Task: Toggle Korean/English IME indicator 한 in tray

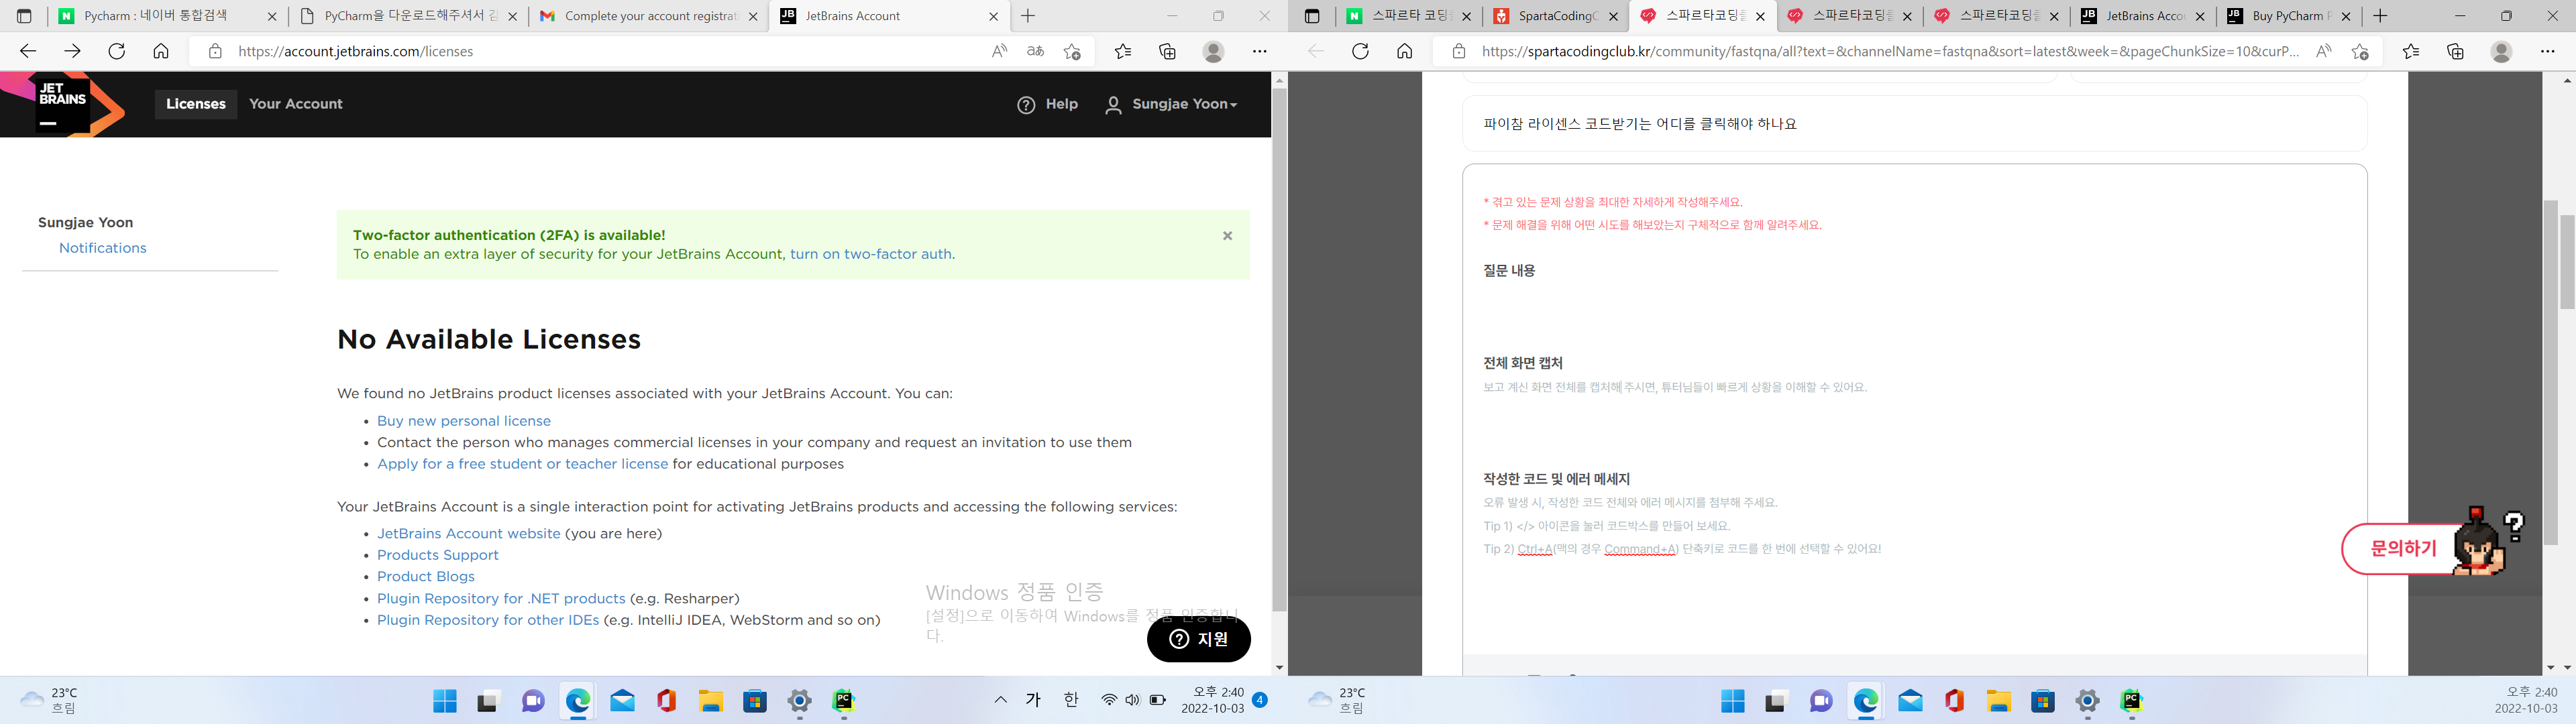Action: pyautogui.click(x=1071, y=700)
